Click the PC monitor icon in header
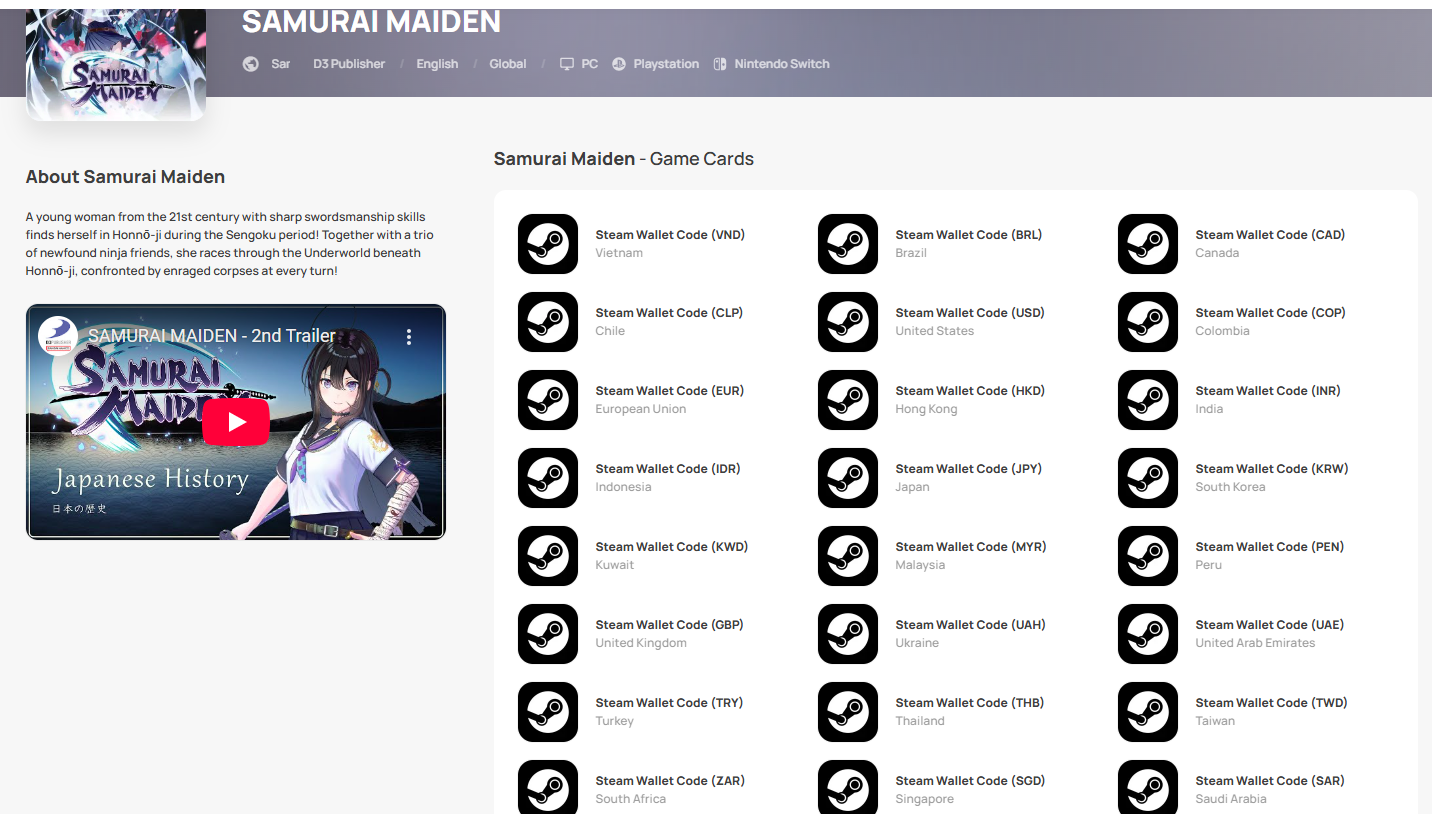 pos(567,64)
